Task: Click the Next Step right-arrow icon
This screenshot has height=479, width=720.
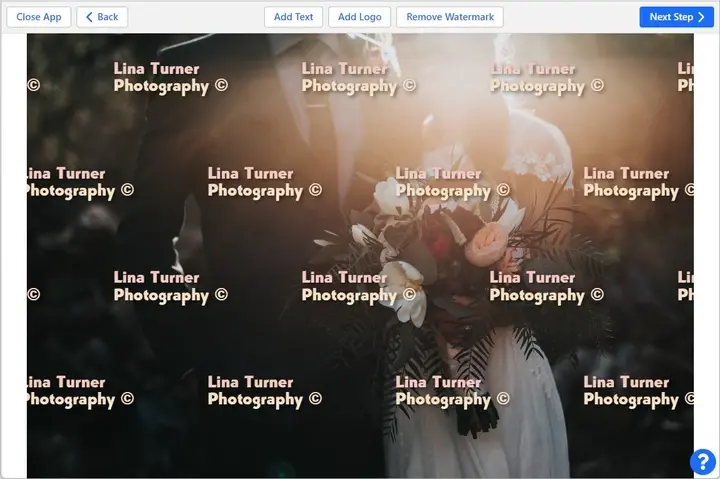Action: [x=702, y=17]
